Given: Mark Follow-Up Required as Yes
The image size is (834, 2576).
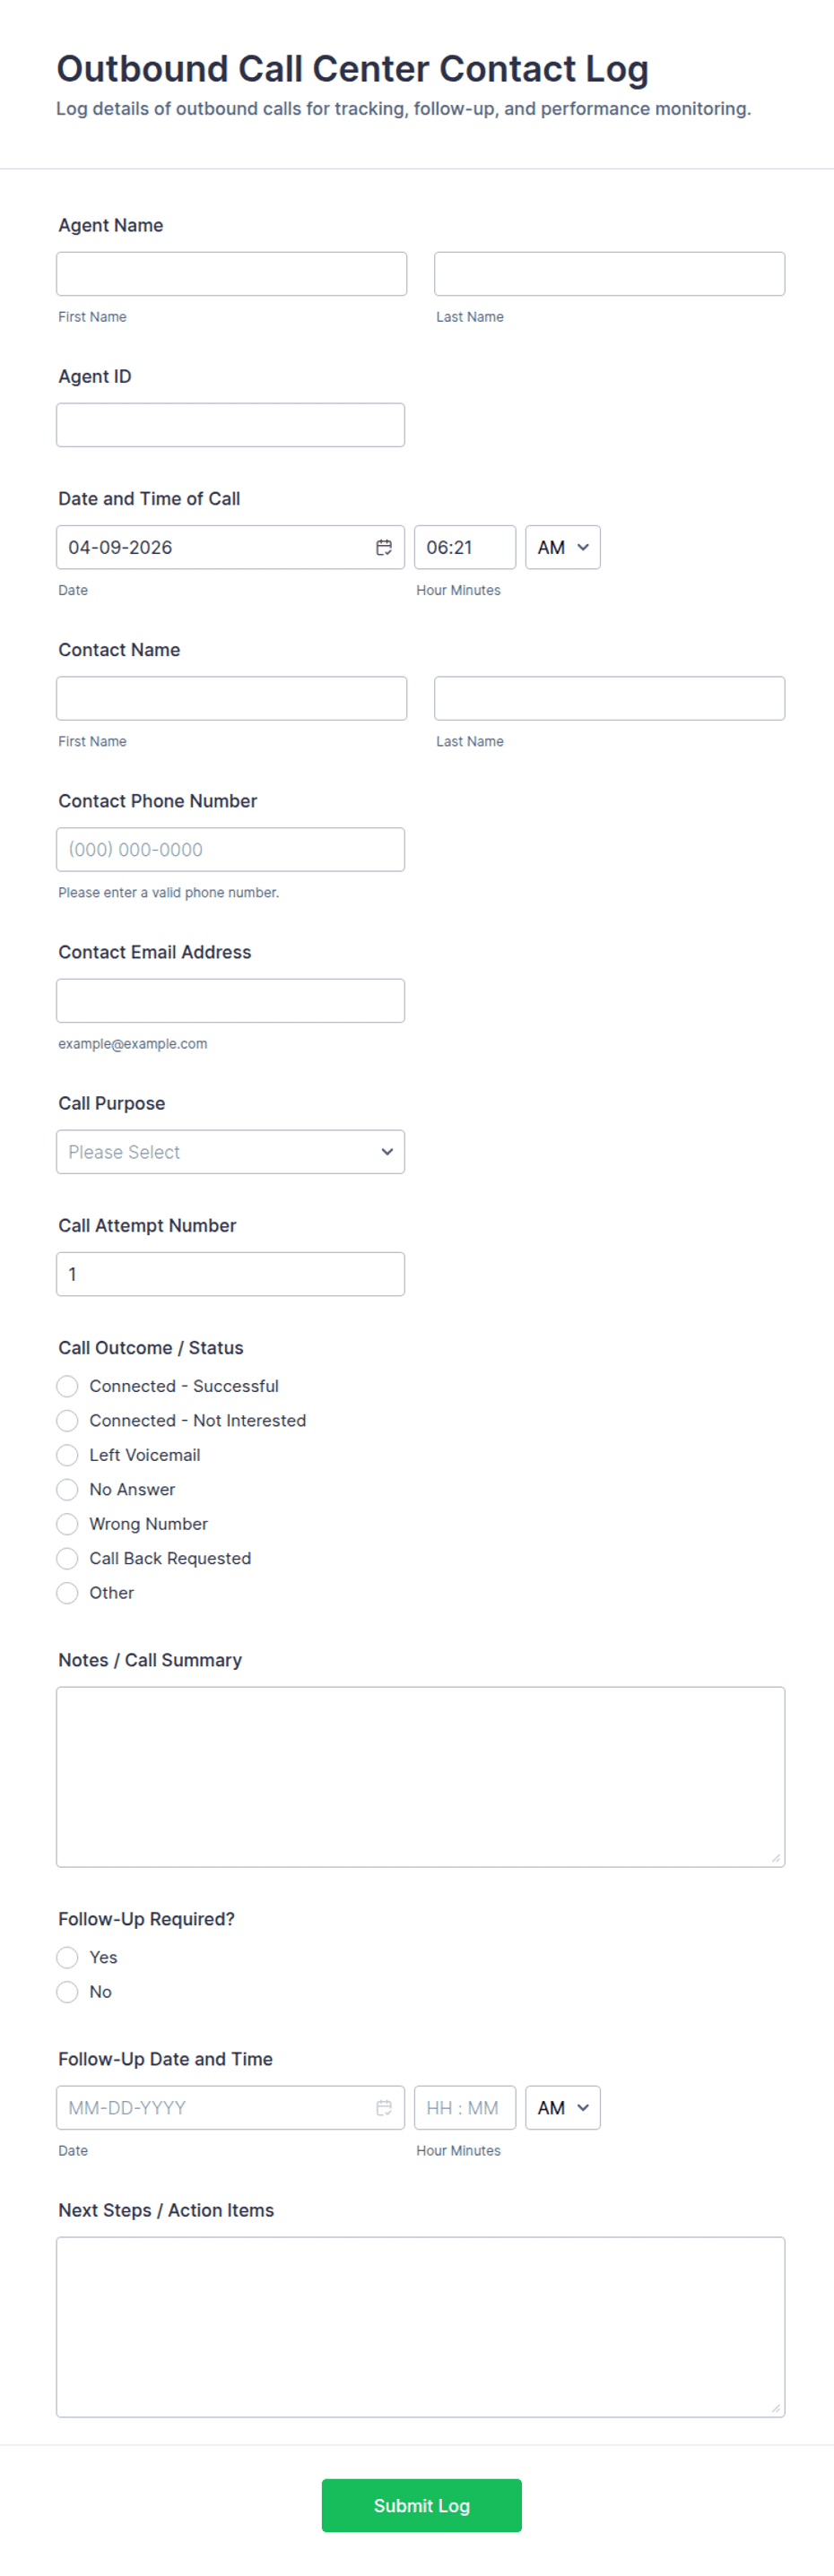Looking at the screenshot, I should coord(67,1957).
